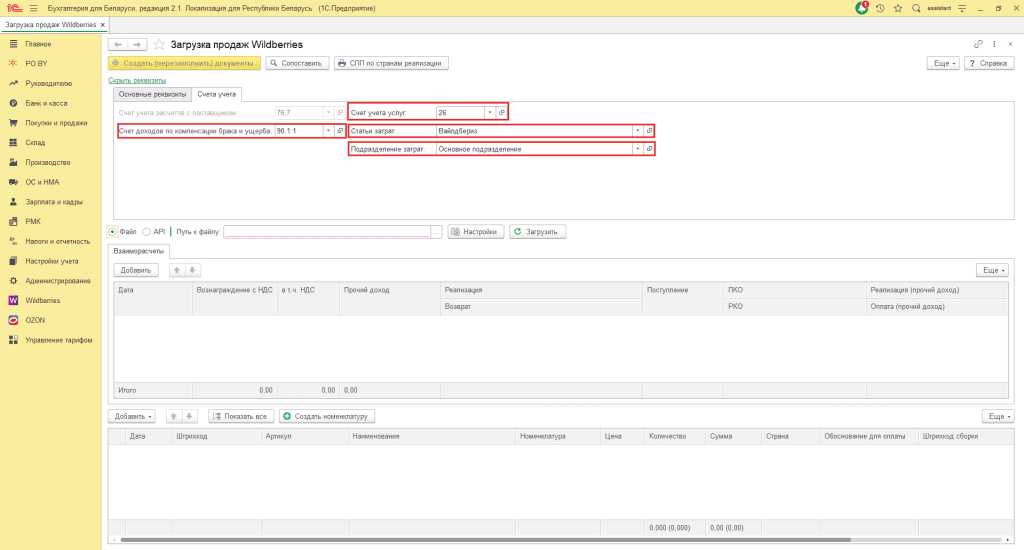The image size is (1024, 550).
Task: Copy link to this form icon
Action: click(x=978, y=45)
